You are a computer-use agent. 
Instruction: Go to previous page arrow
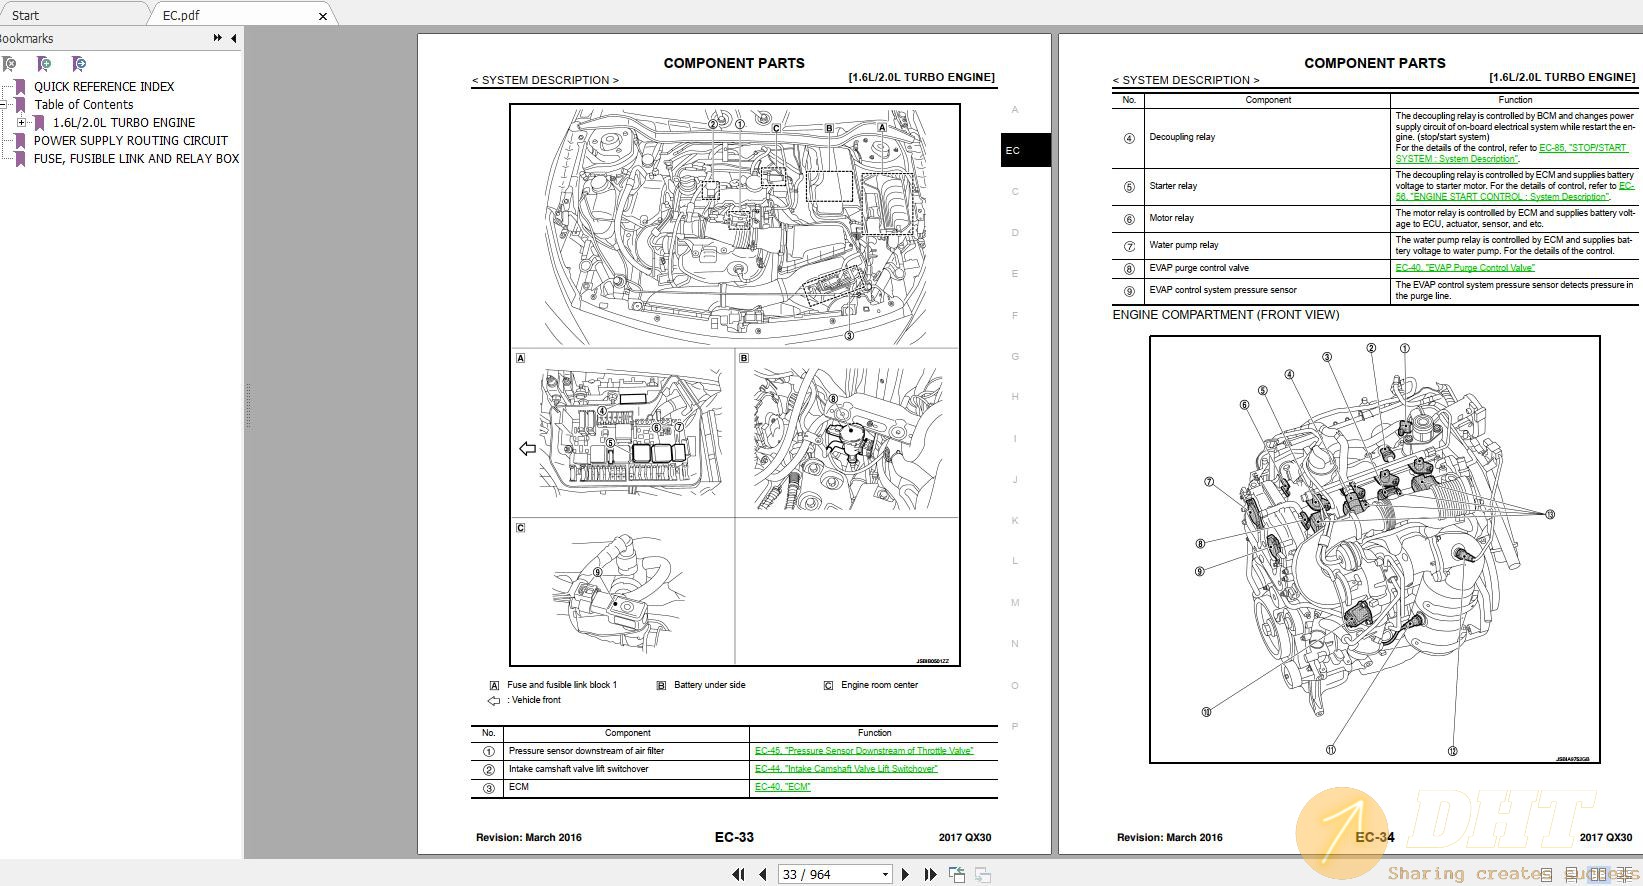tap(763, 874)
